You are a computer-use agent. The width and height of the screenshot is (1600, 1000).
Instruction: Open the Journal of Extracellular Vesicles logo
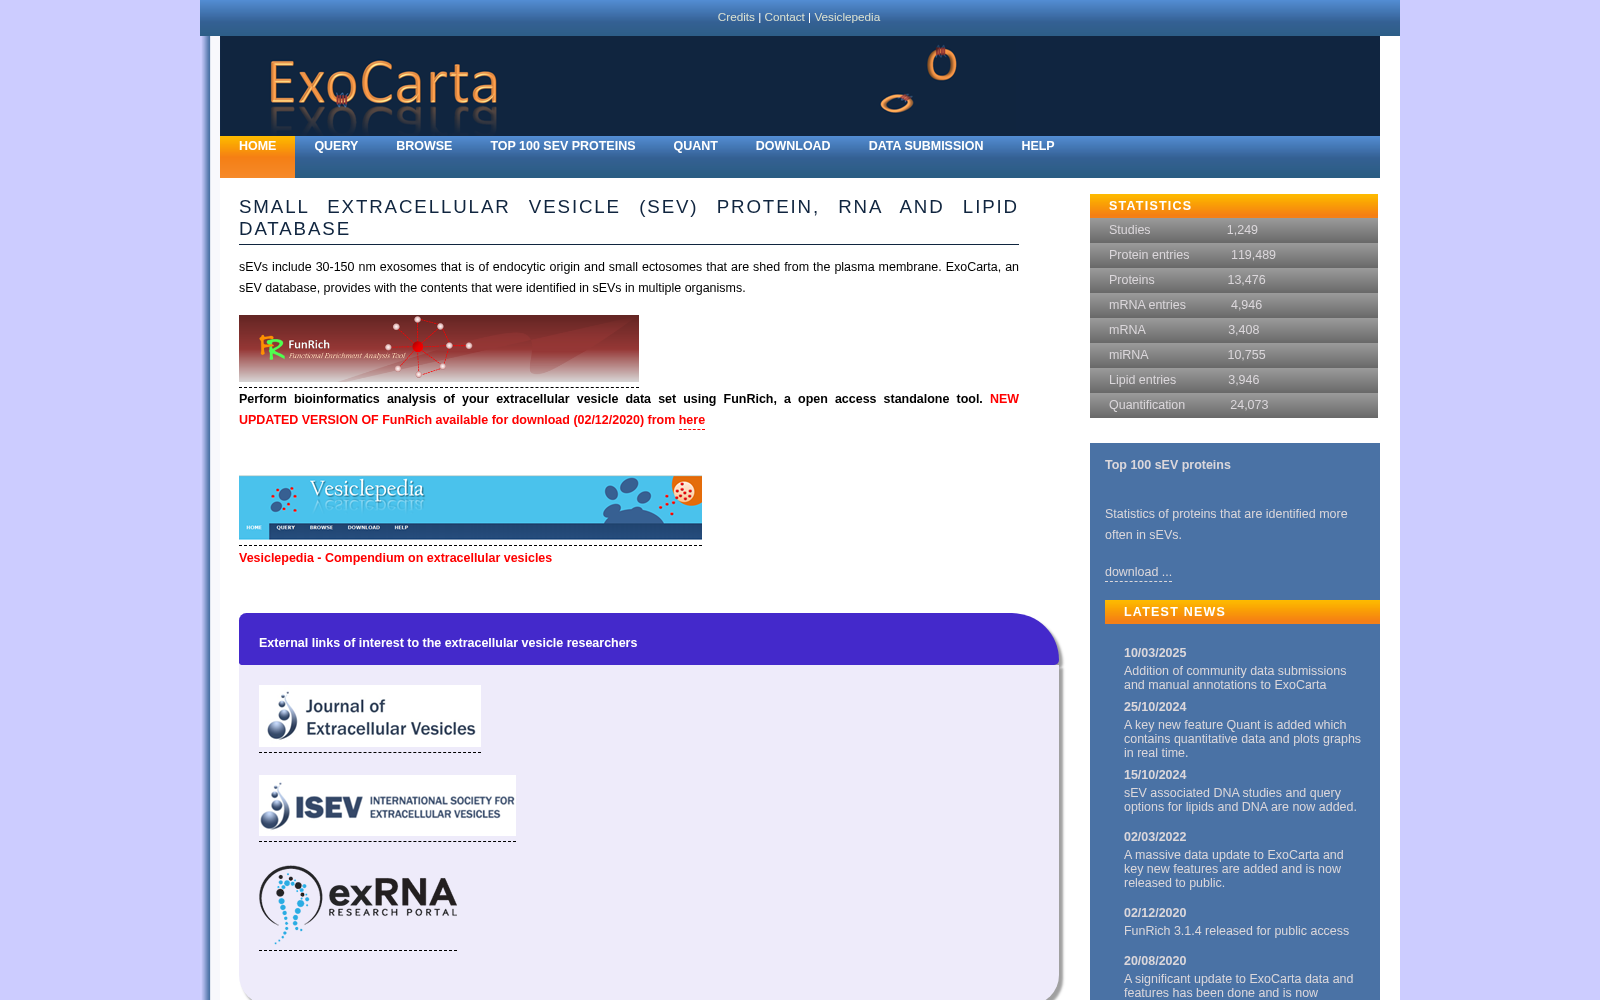pyautogui.click(x=370, y=716)
